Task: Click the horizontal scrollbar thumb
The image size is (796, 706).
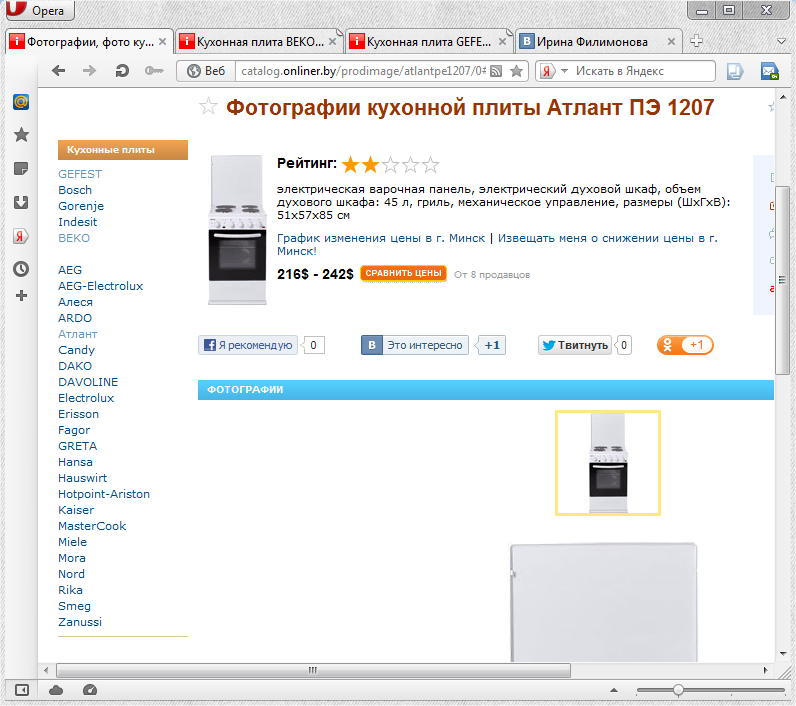Action: click(x=313, y=670)
